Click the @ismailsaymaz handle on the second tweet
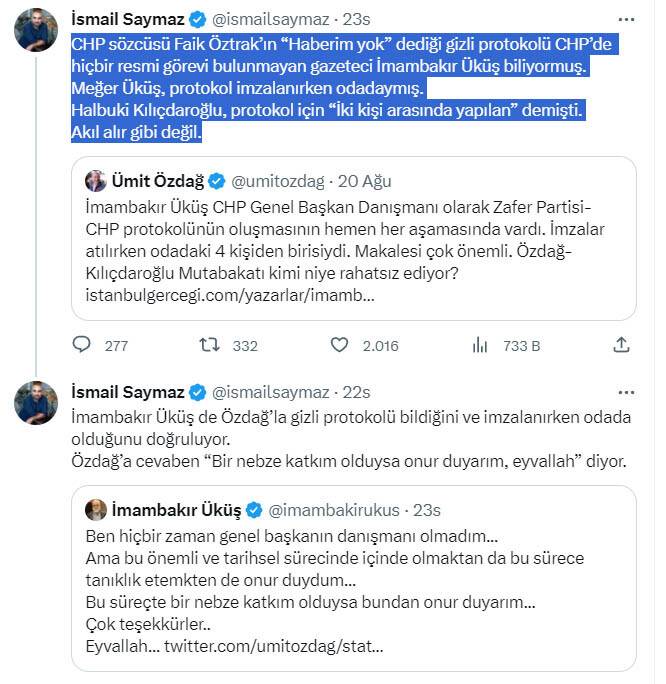Image resolution: width=666 pixels, height=684 pixels. click(271, 391)
